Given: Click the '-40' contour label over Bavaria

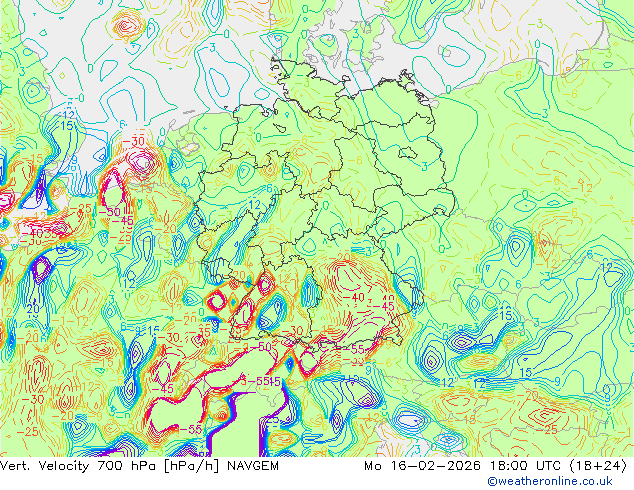Looking at the screenshot, I should [x=353, y=297].
